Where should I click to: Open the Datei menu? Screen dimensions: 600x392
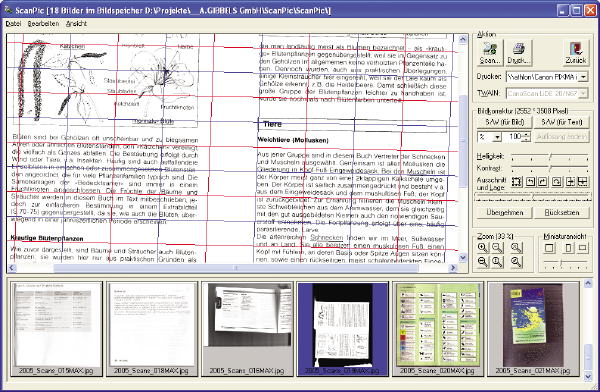coord(13,24)
